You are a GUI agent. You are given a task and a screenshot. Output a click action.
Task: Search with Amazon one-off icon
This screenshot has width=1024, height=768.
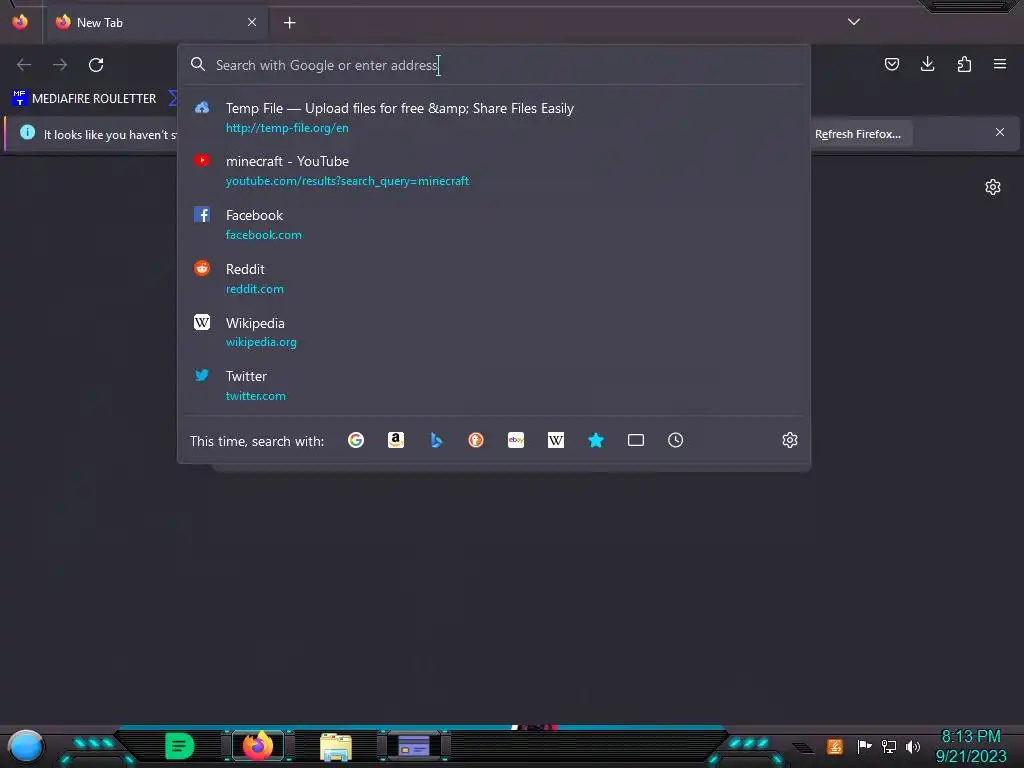click(x=396, y=440)
